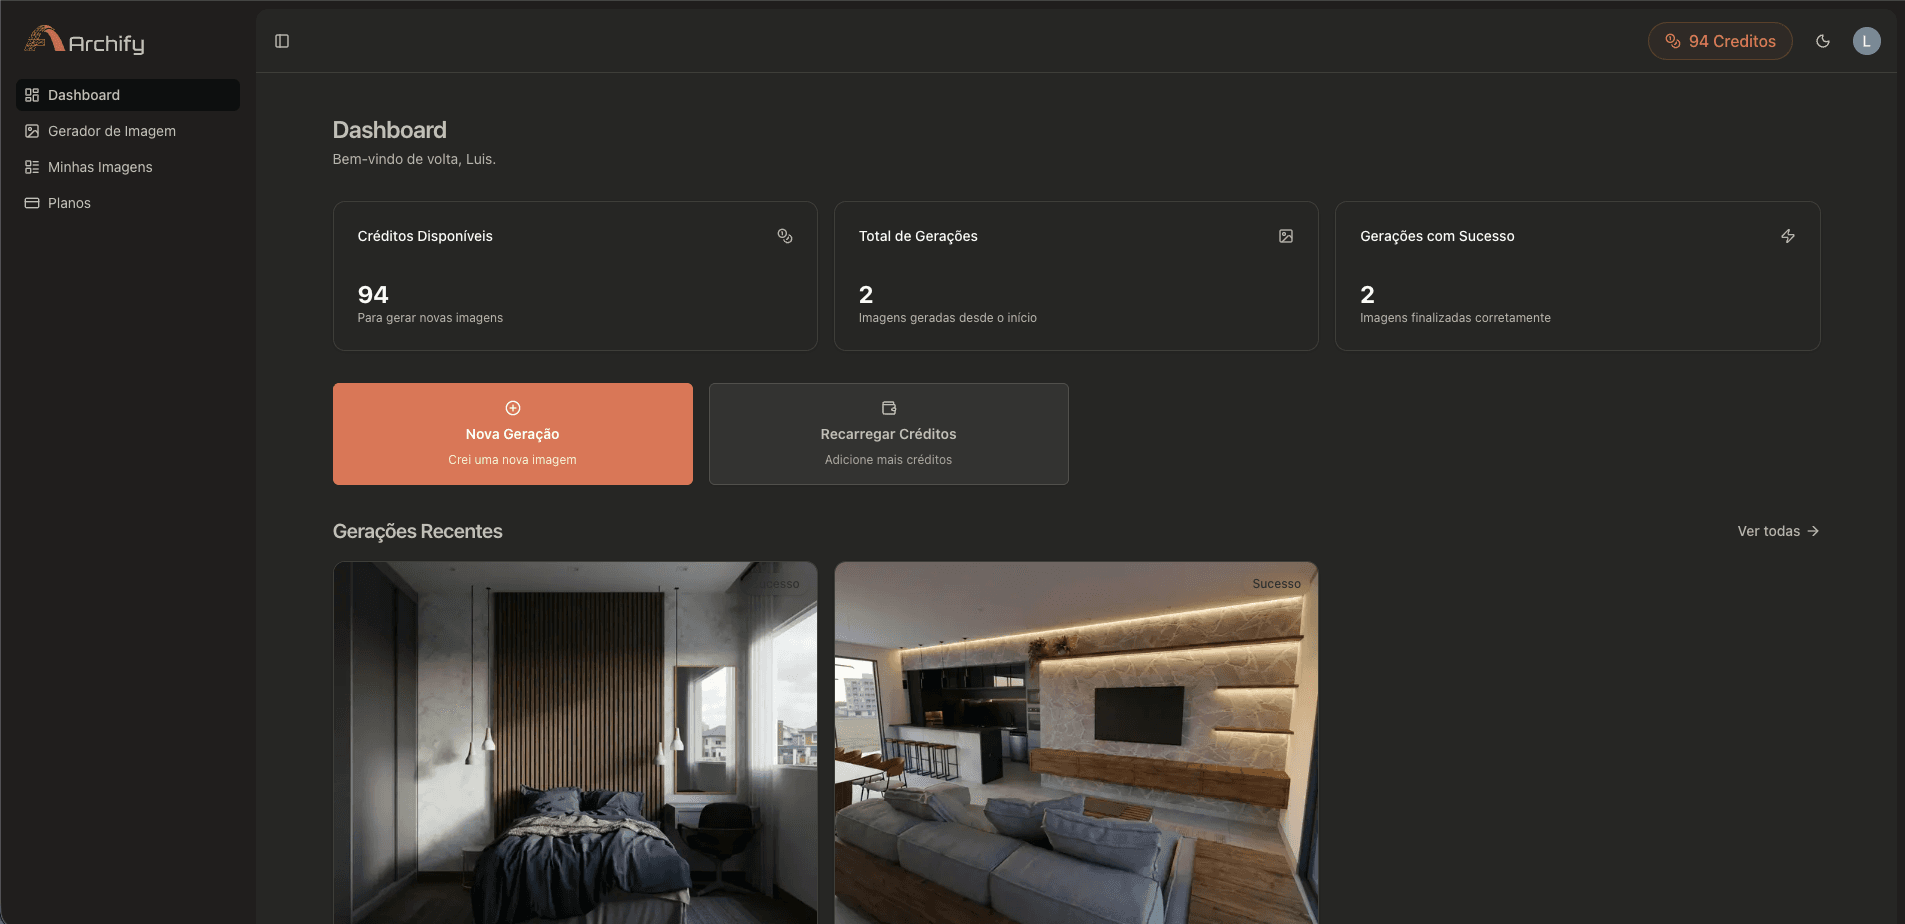Click the coin icon on Créditos Disponíveis card
The image size is (1905, 924).
click(x=784, y=235)
